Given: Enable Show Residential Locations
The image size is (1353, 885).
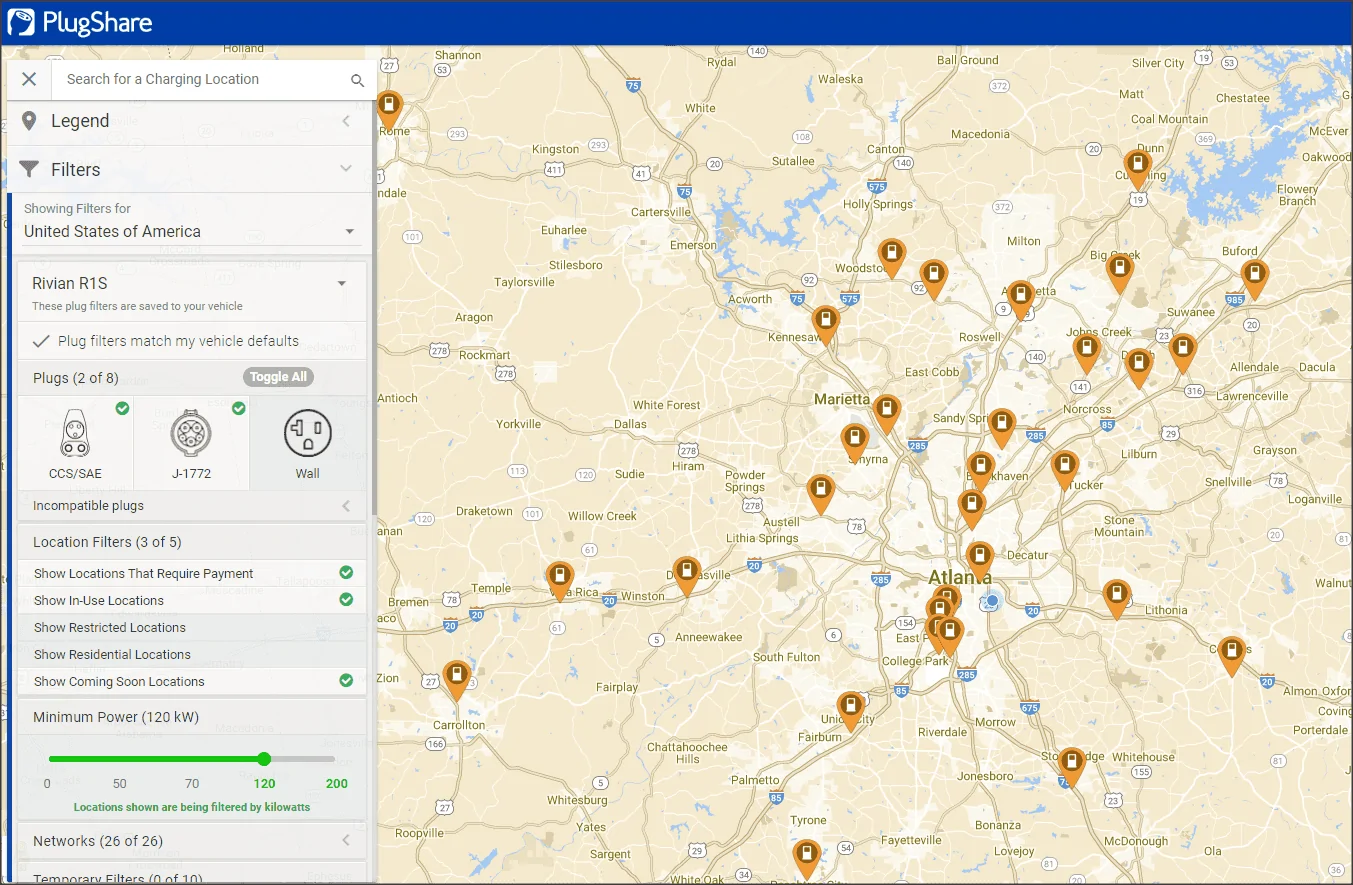Looking at the screenshot, I should click(192, 654).
